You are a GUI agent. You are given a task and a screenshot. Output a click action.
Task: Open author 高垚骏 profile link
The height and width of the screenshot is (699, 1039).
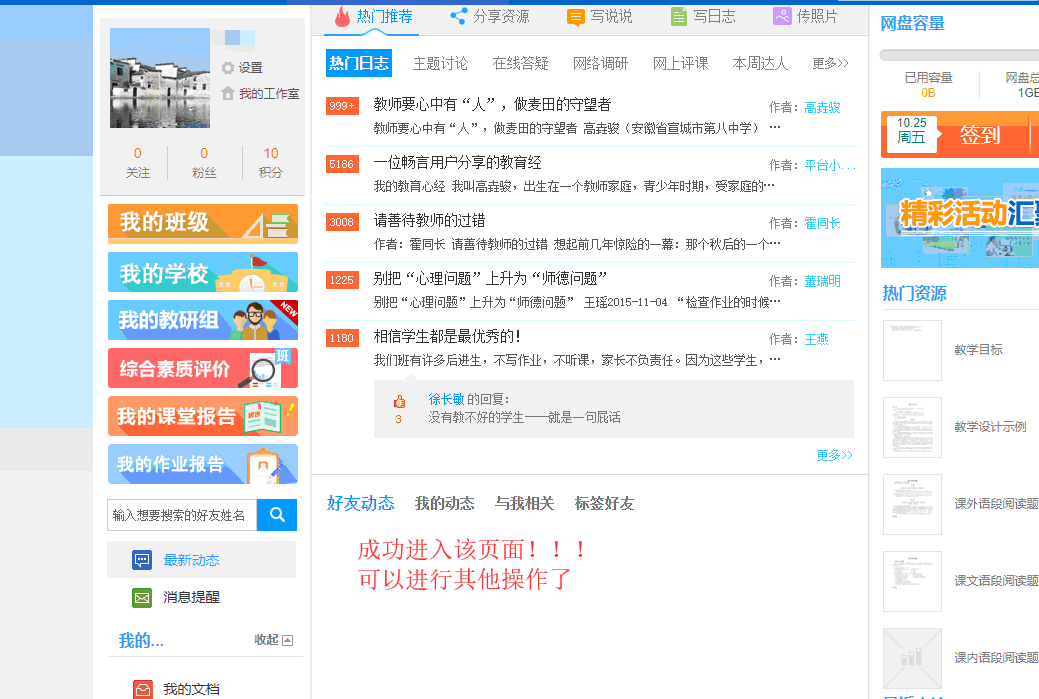tap(822, 107)
